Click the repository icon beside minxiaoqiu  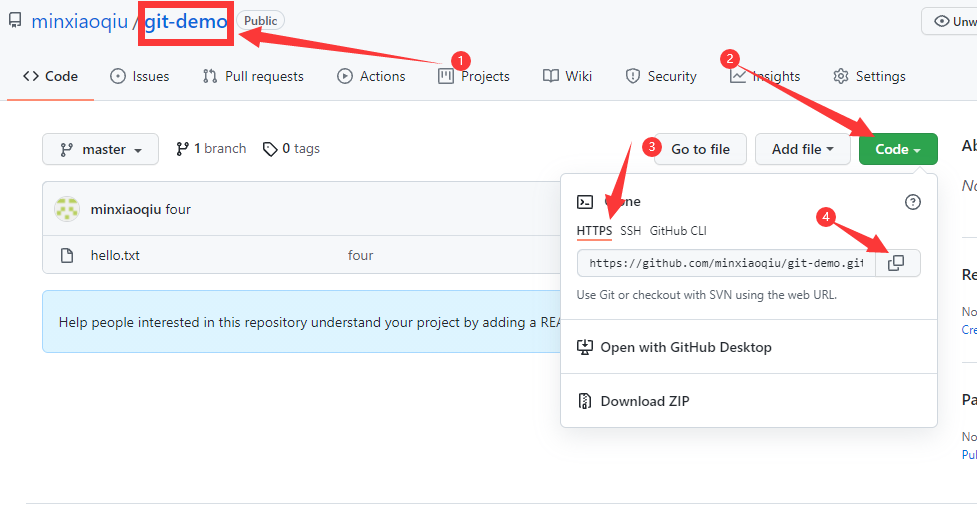click(15, 21)
